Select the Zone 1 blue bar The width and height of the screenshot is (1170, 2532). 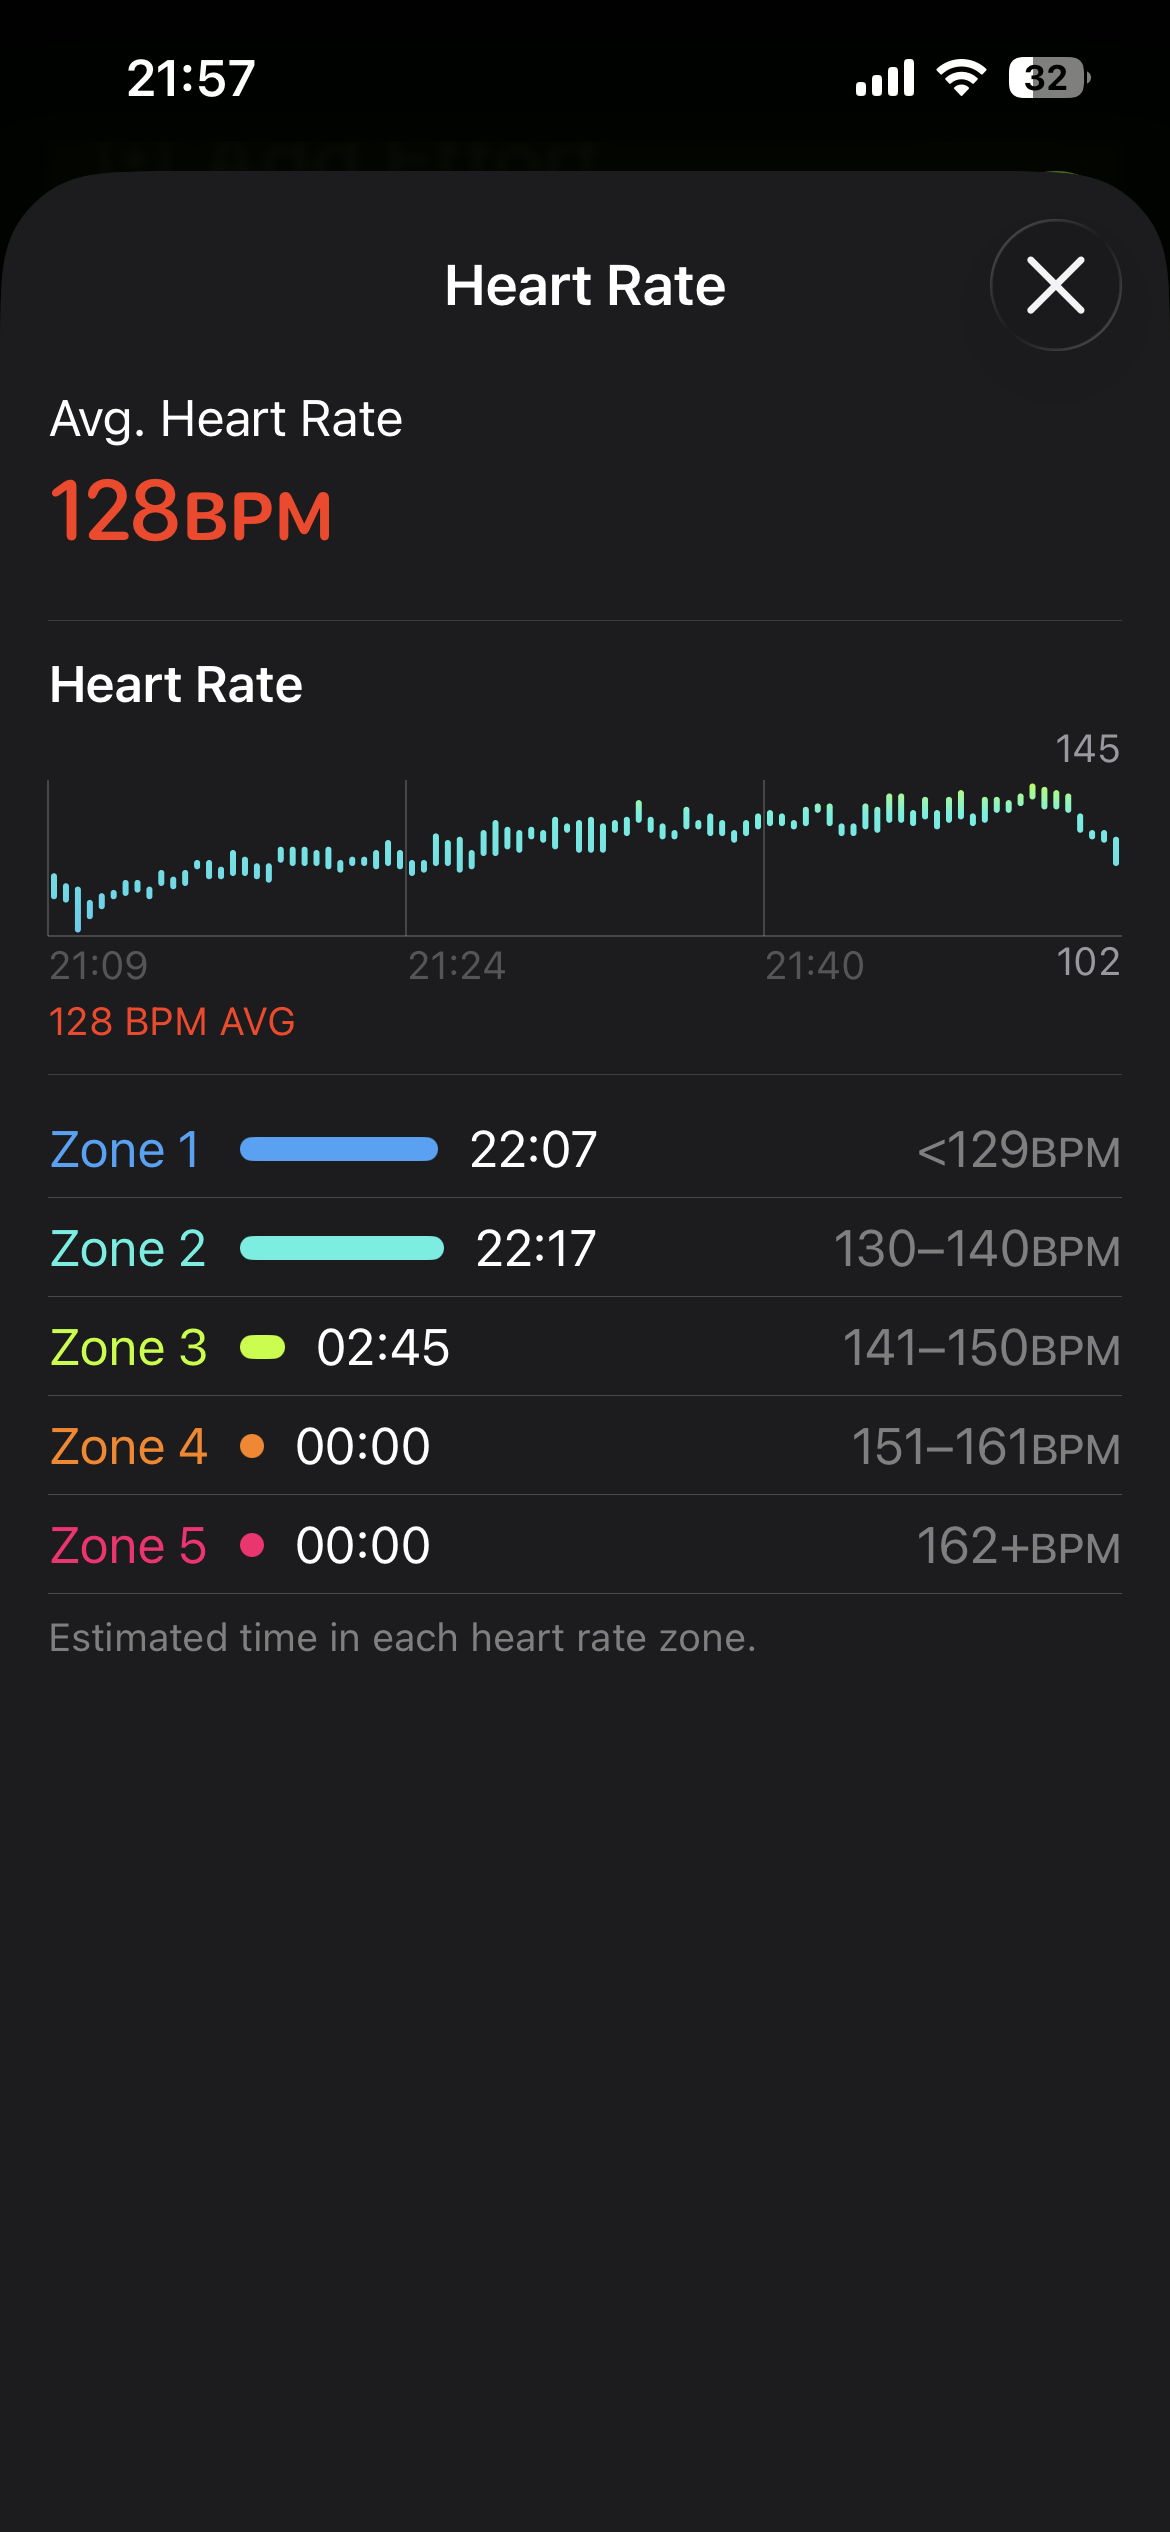point(339,1149)
